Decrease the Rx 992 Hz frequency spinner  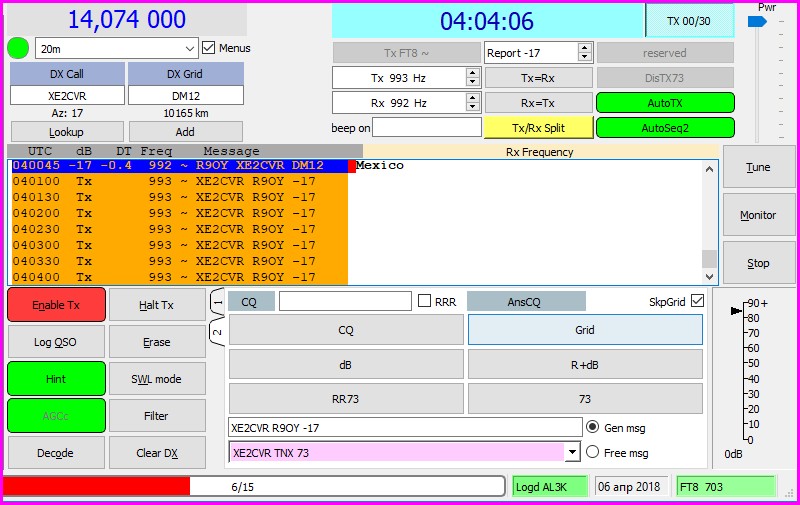pos(472,107)
